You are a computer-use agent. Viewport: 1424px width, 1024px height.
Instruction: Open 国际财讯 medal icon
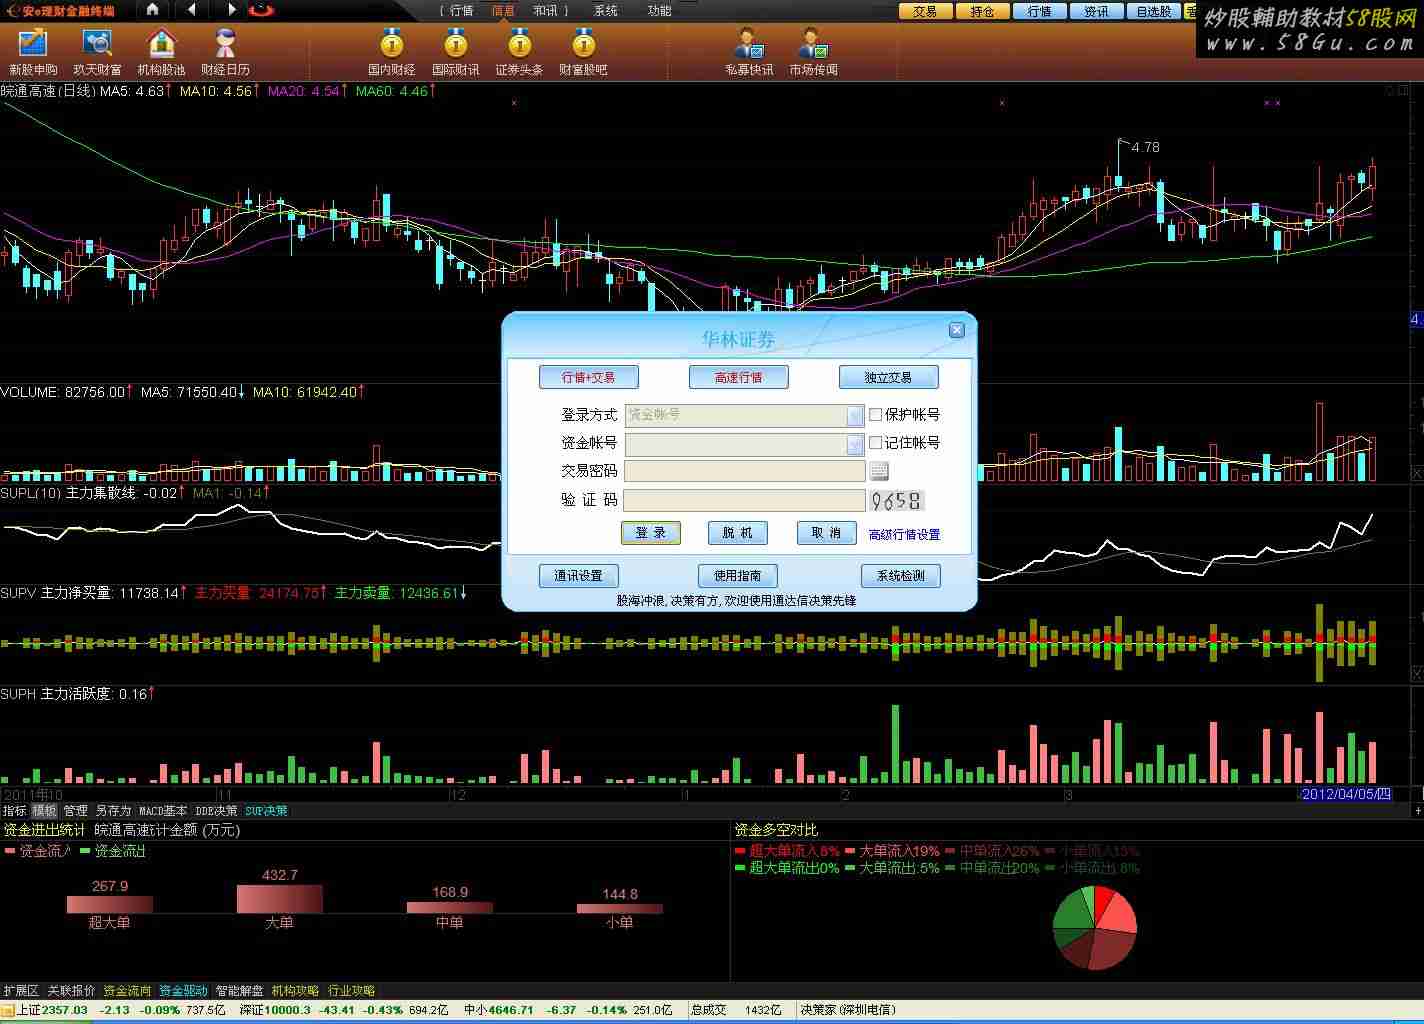[x=455, y=52]
